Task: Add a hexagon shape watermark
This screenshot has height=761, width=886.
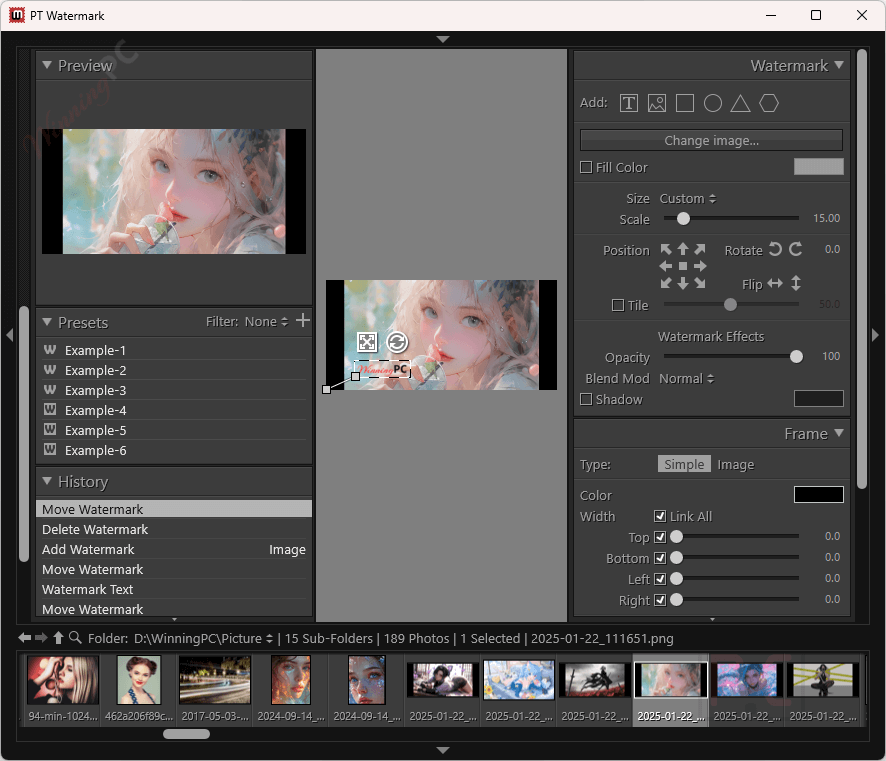Action: pyautogui.click(x=768, y=103)
